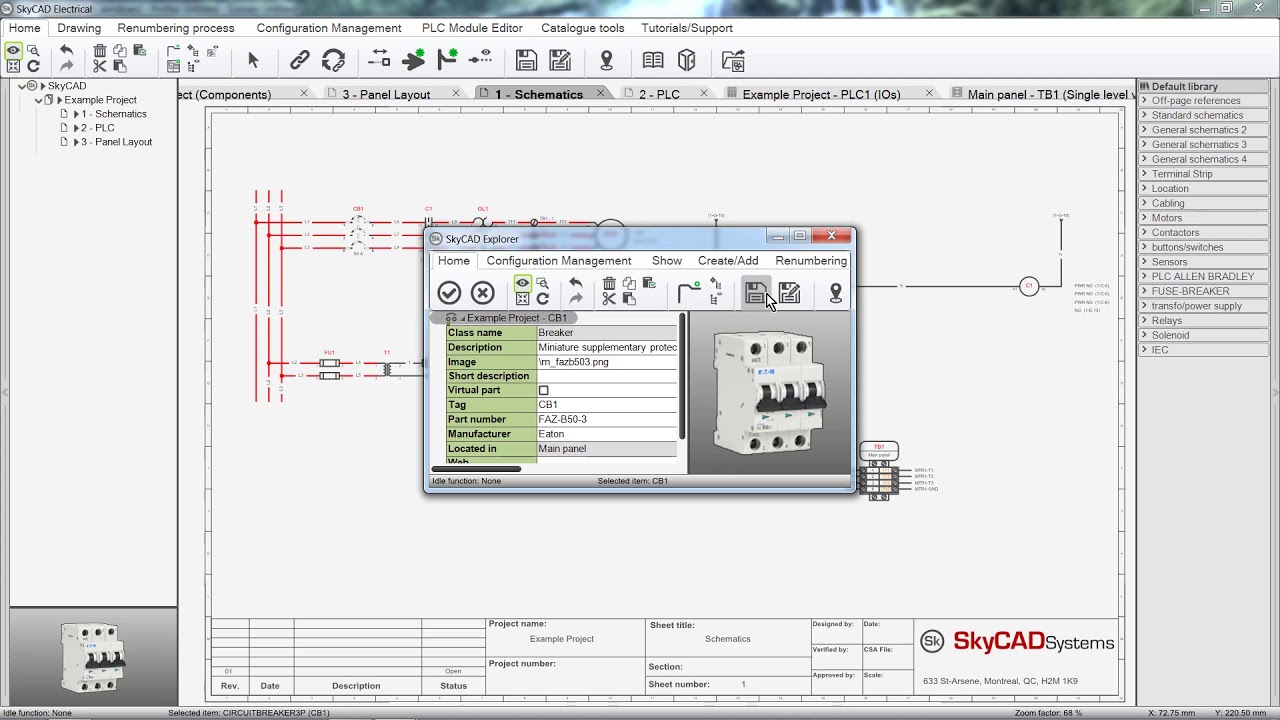Image resolution: width=1280 pixels, height=720 pixels.
Task: Click the Part number field FAZ-B50-3
Action: 607,419
